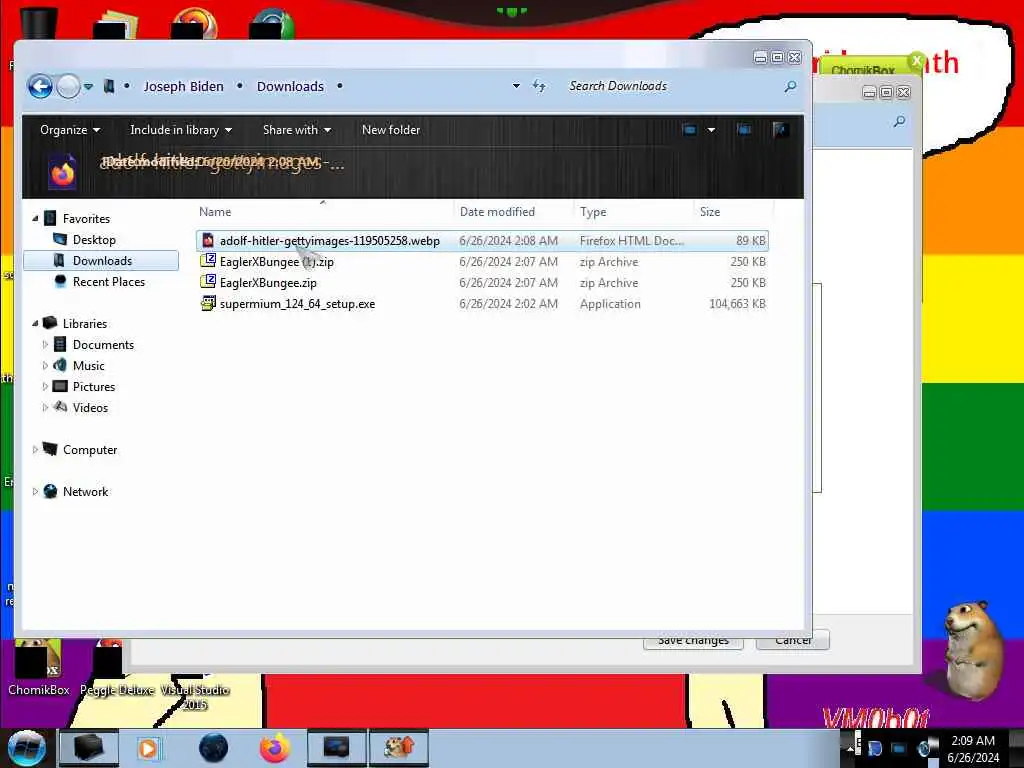Create a New folder from the toolbar
The height and width of the screenshot is (768, 1024).
(391, 130)
